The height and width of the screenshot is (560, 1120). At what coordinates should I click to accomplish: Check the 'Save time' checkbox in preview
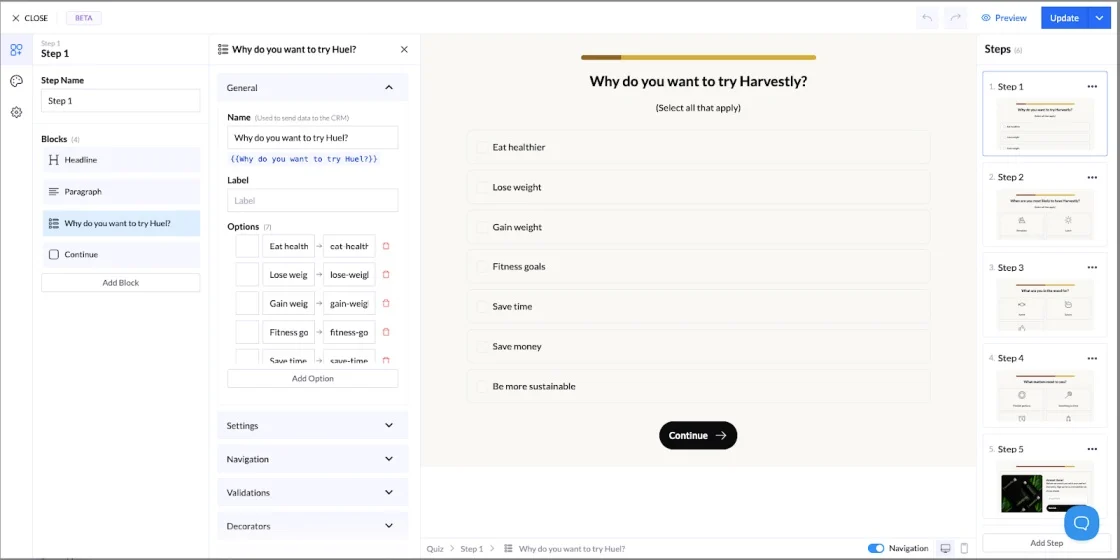click(483, 306)
